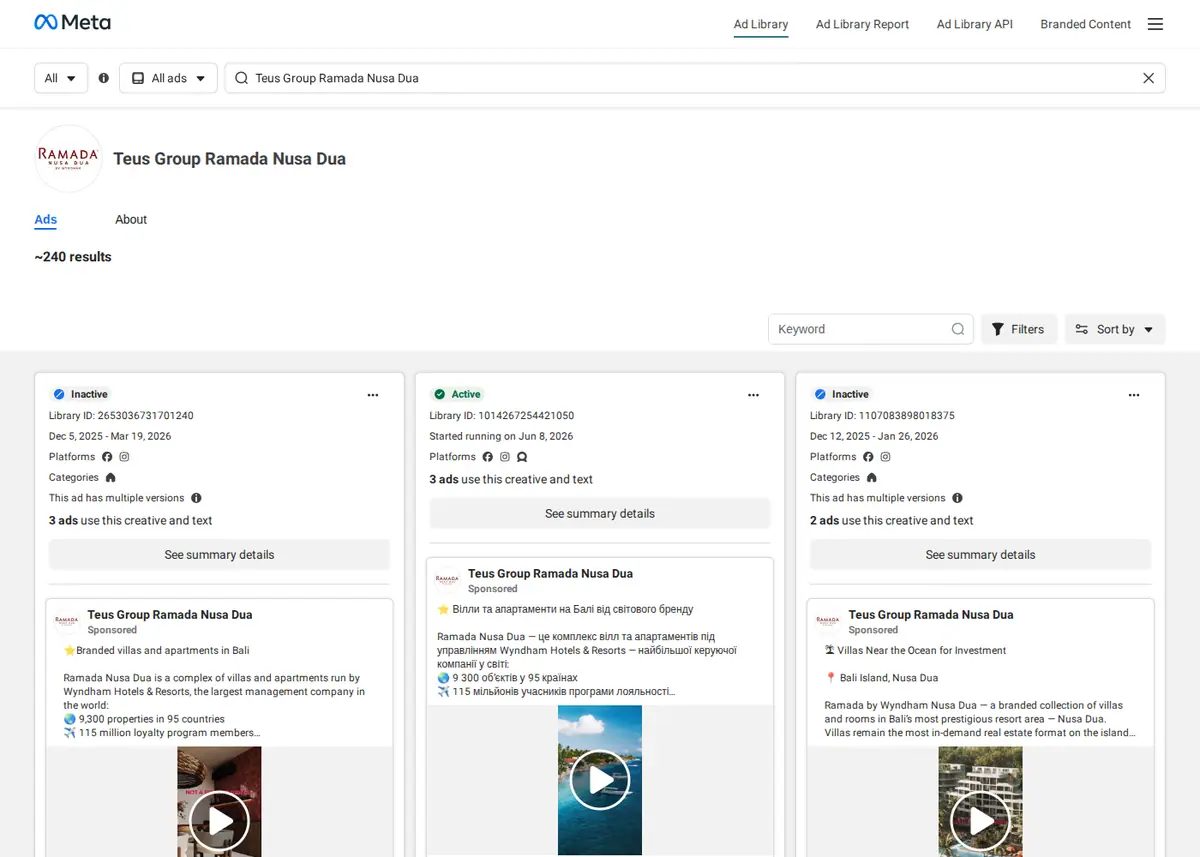1200x857 pixels.
Task: Click Instagram platform icon on ad 1107083898018375
Action: [885, 457]
